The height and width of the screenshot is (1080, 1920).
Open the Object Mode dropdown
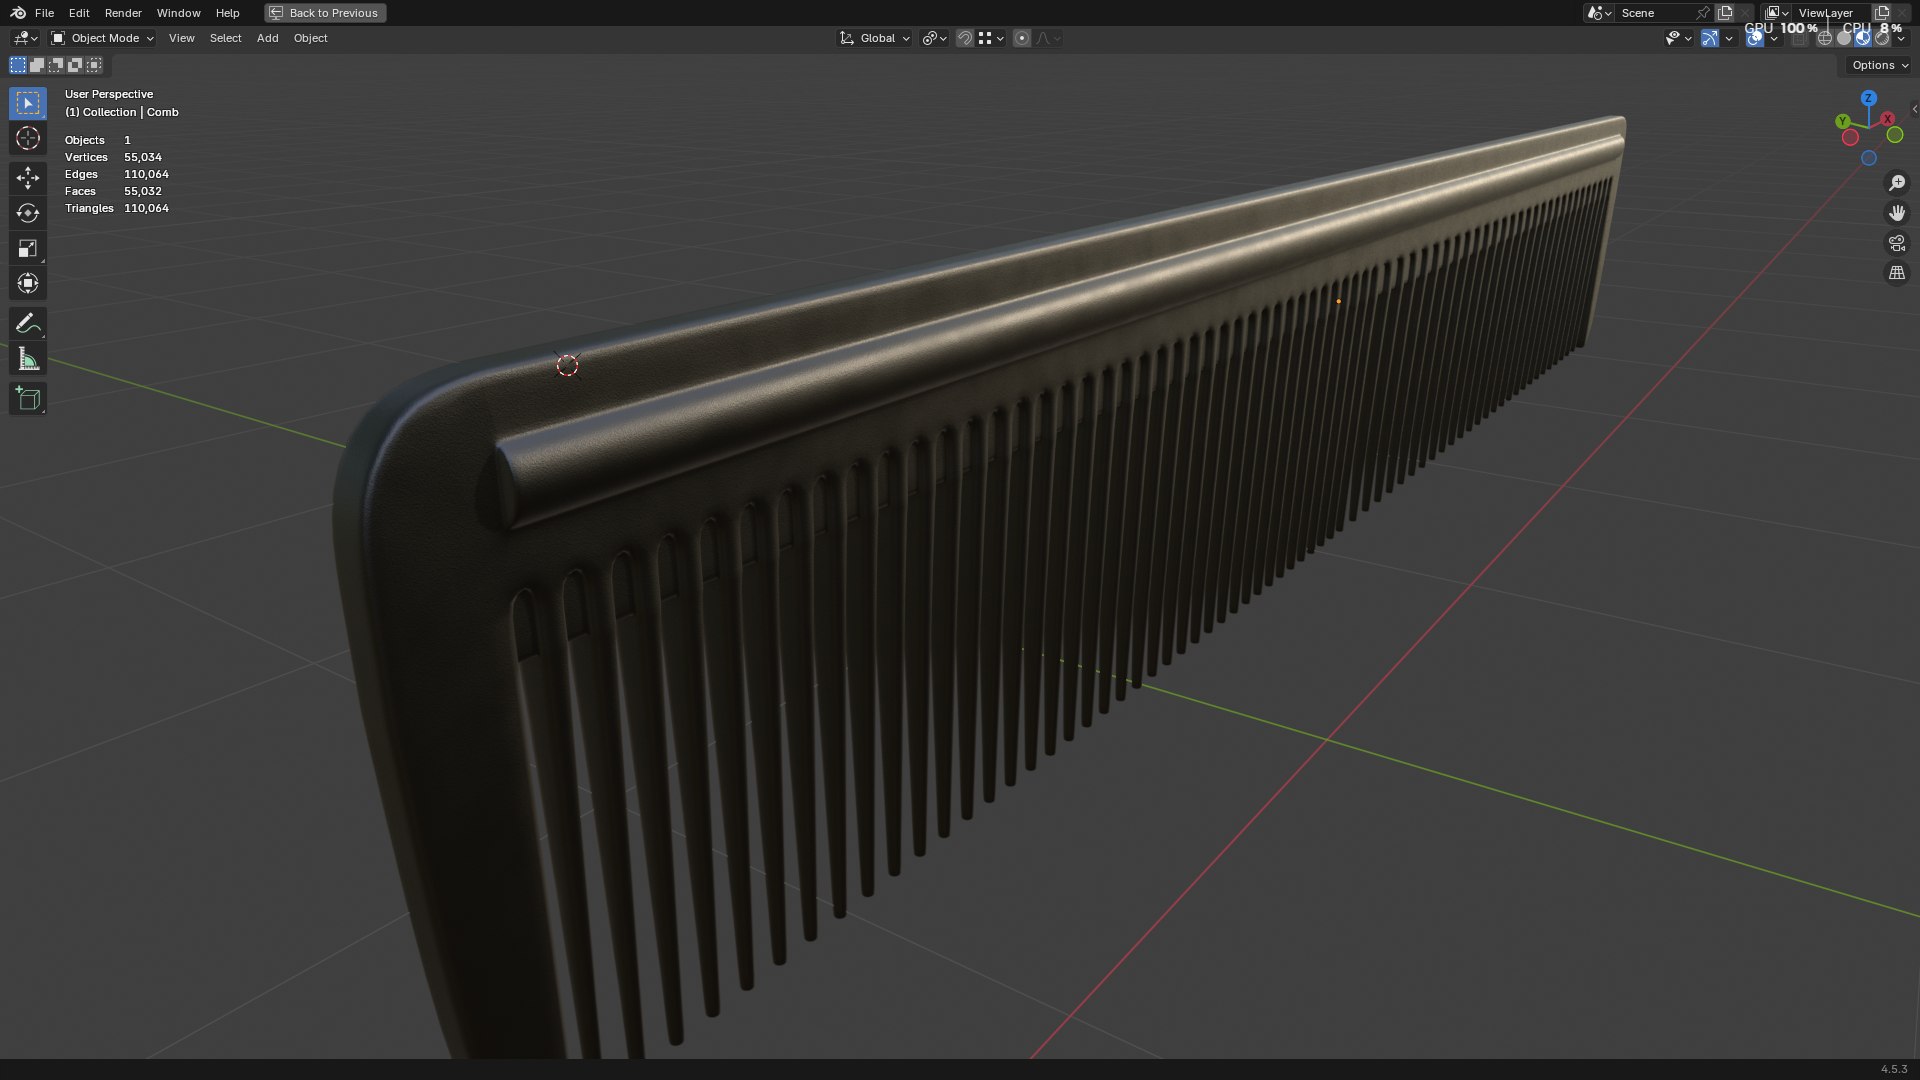pos(102,38)
